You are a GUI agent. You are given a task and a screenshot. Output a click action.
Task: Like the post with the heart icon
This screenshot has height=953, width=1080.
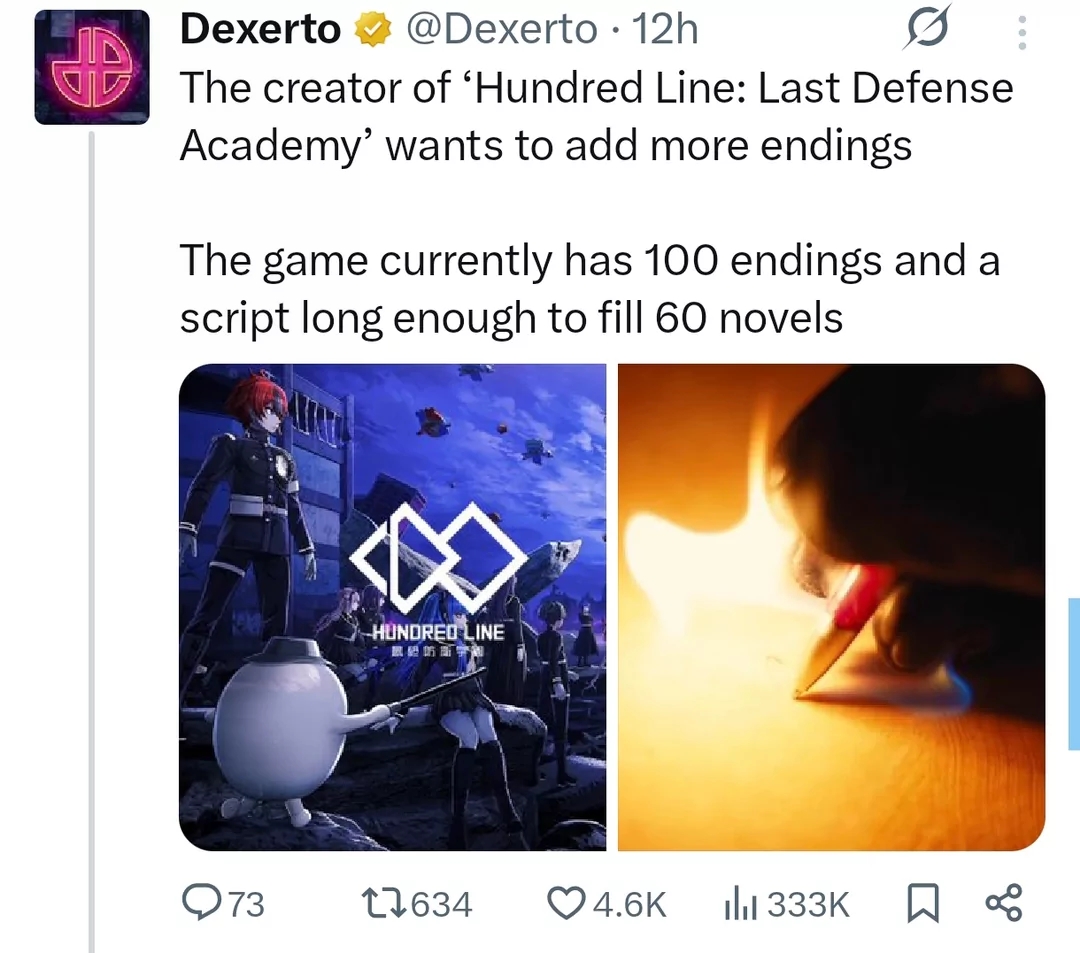coord(565,903)
